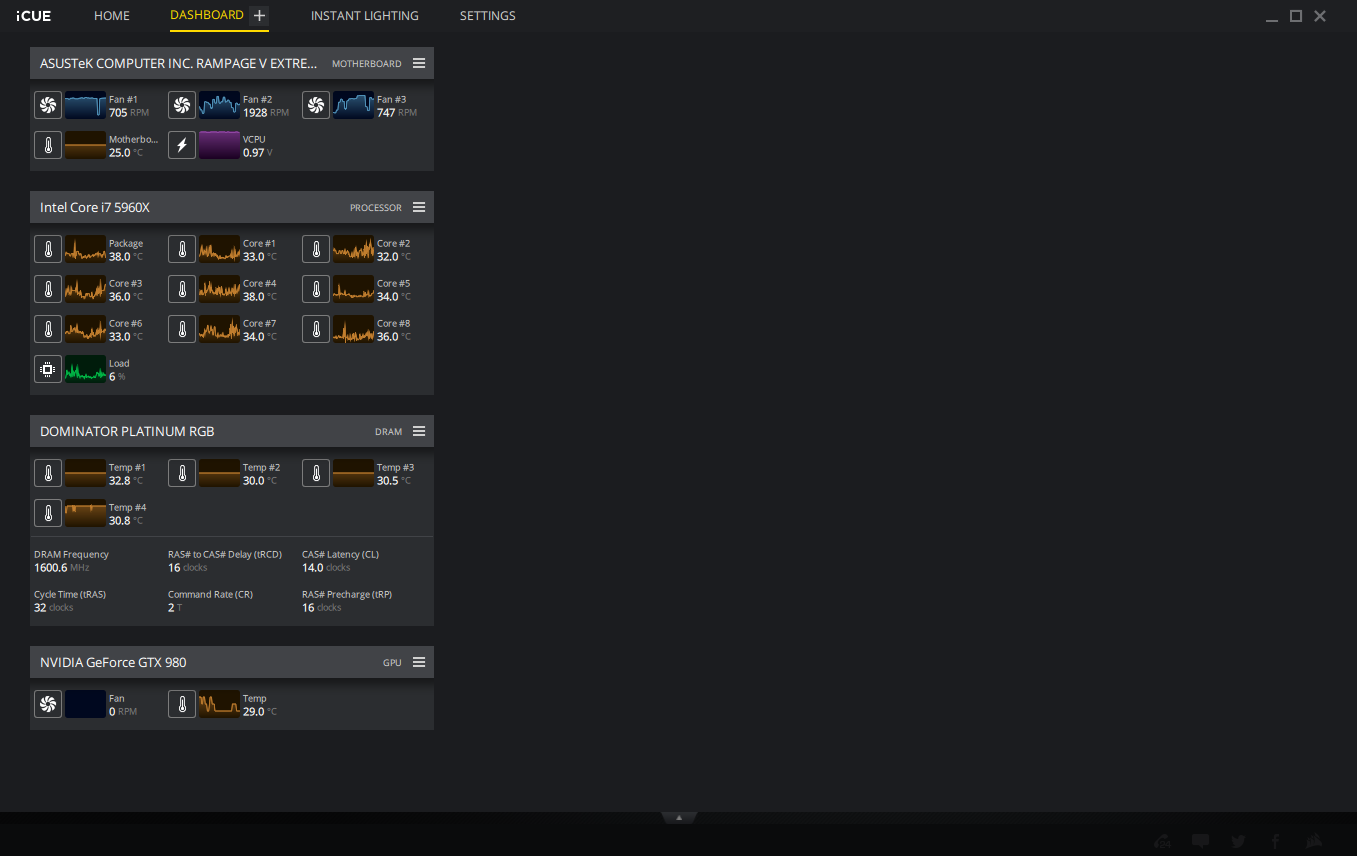Click the Motherboard 25.0 °C reading
The image size is (1357, 856).
point(126,153)
